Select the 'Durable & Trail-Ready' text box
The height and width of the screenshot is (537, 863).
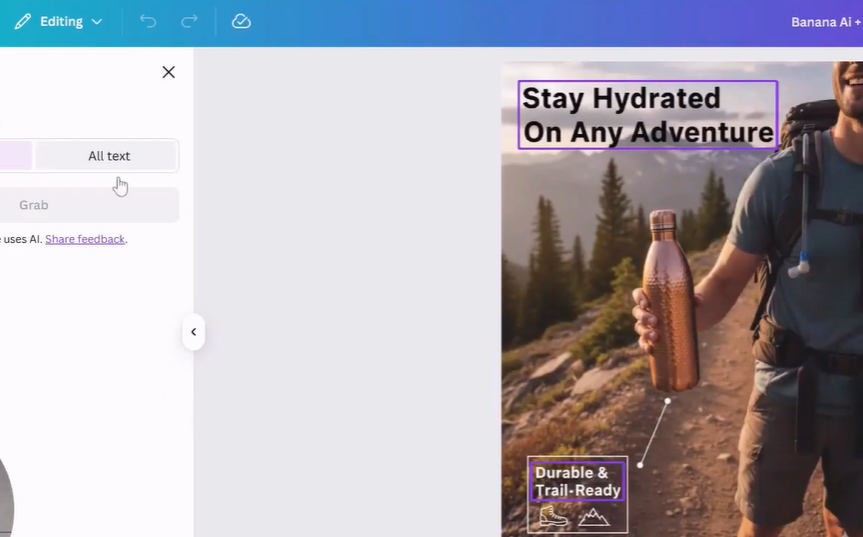[x=577, y=481]
